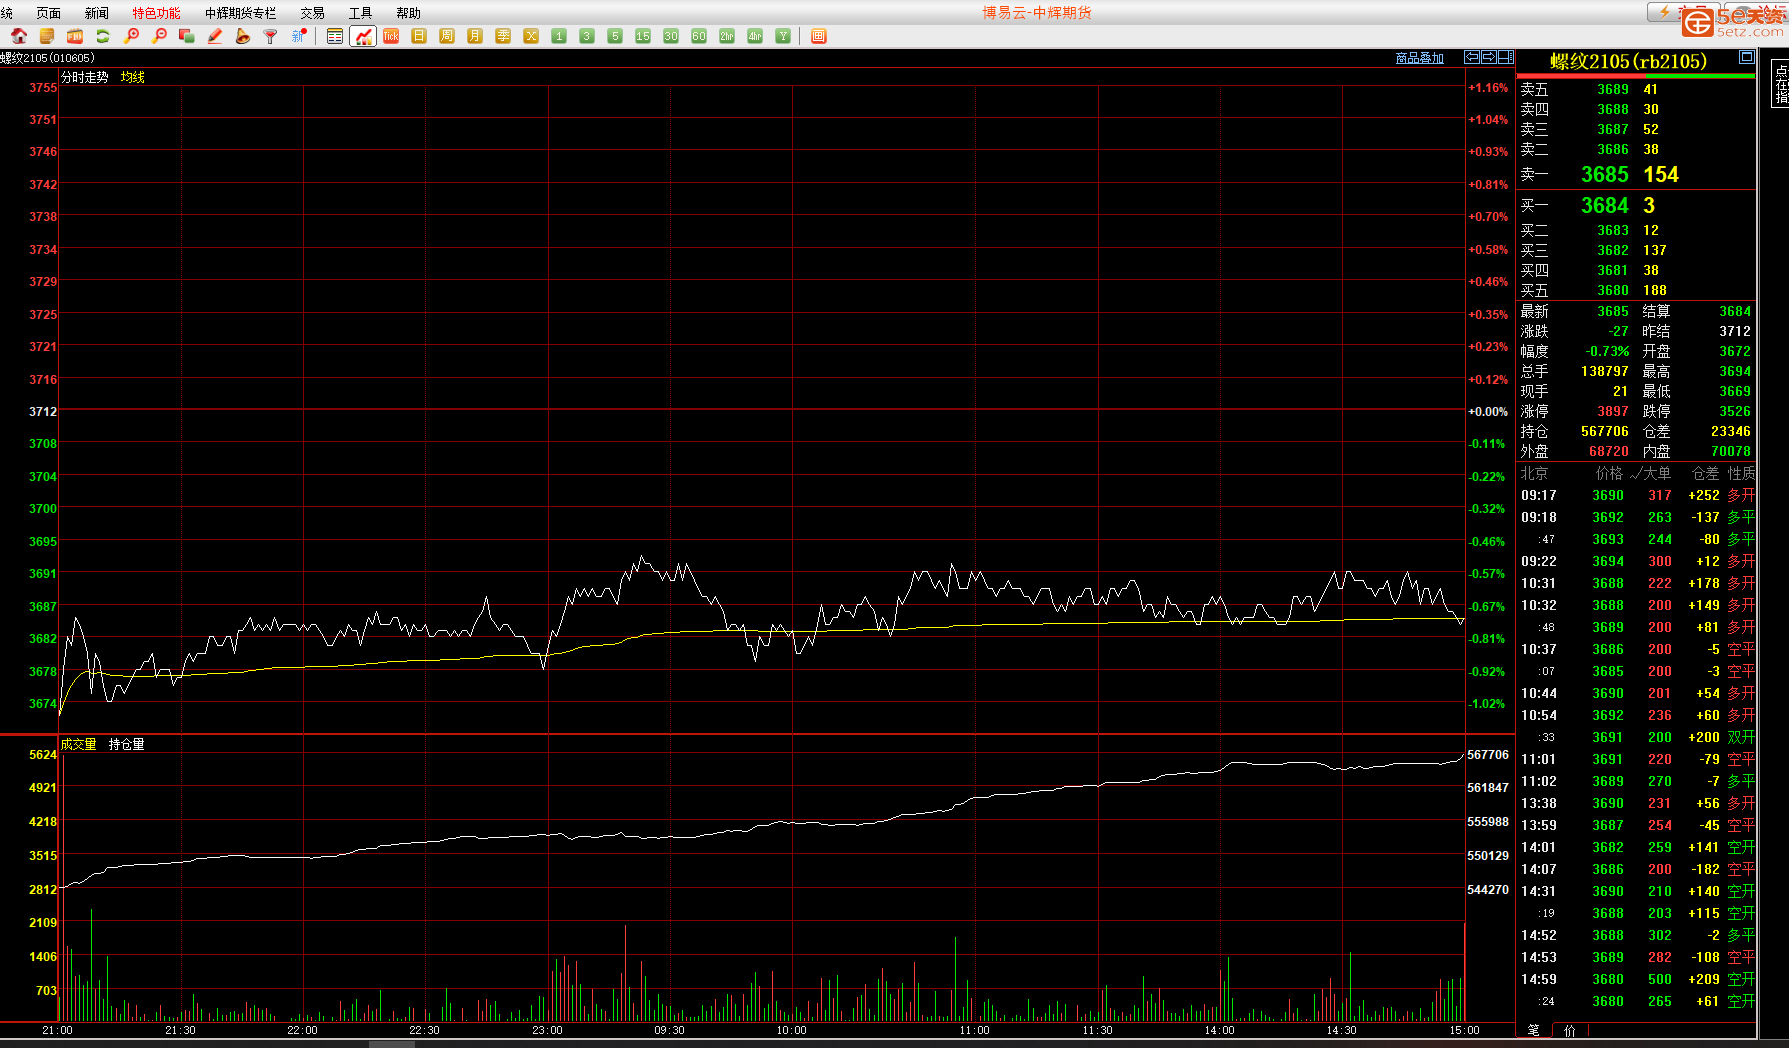This screenshot has height=1048, width=1789.
Task: Select the 15-minute period icon
Action: pos(643,36)
